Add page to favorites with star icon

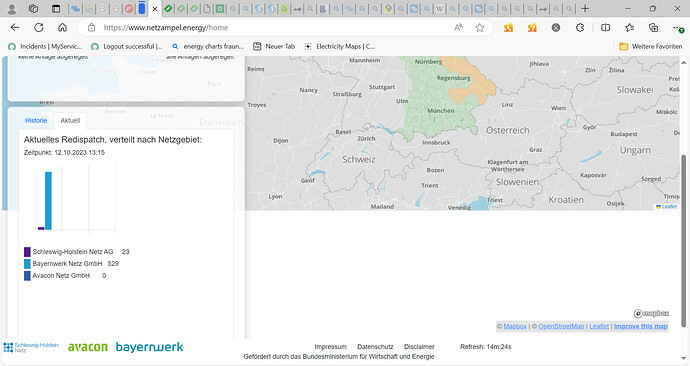point(480,28)
